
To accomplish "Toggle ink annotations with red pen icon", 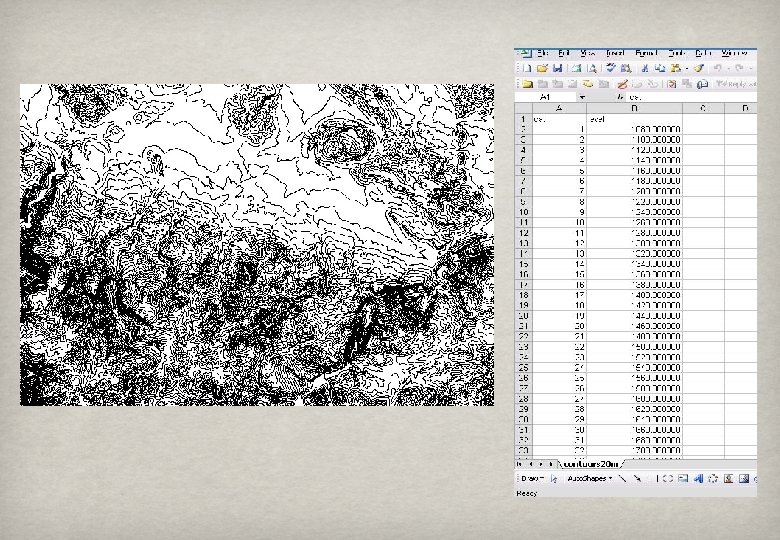I will click(622, 84).
